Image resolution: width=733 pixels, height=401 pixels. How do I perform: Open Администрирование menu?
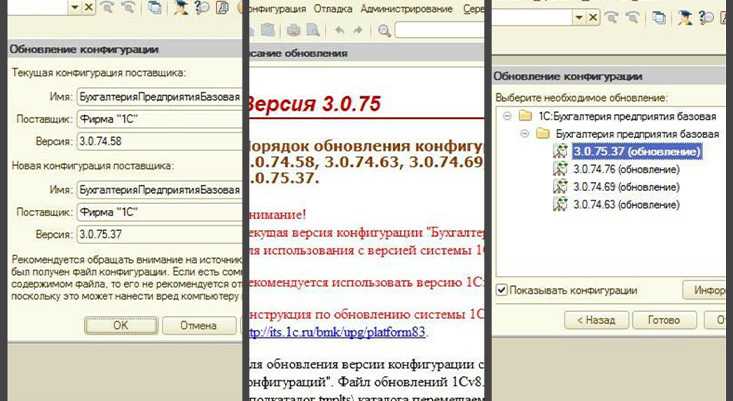(x=406, y=9)
